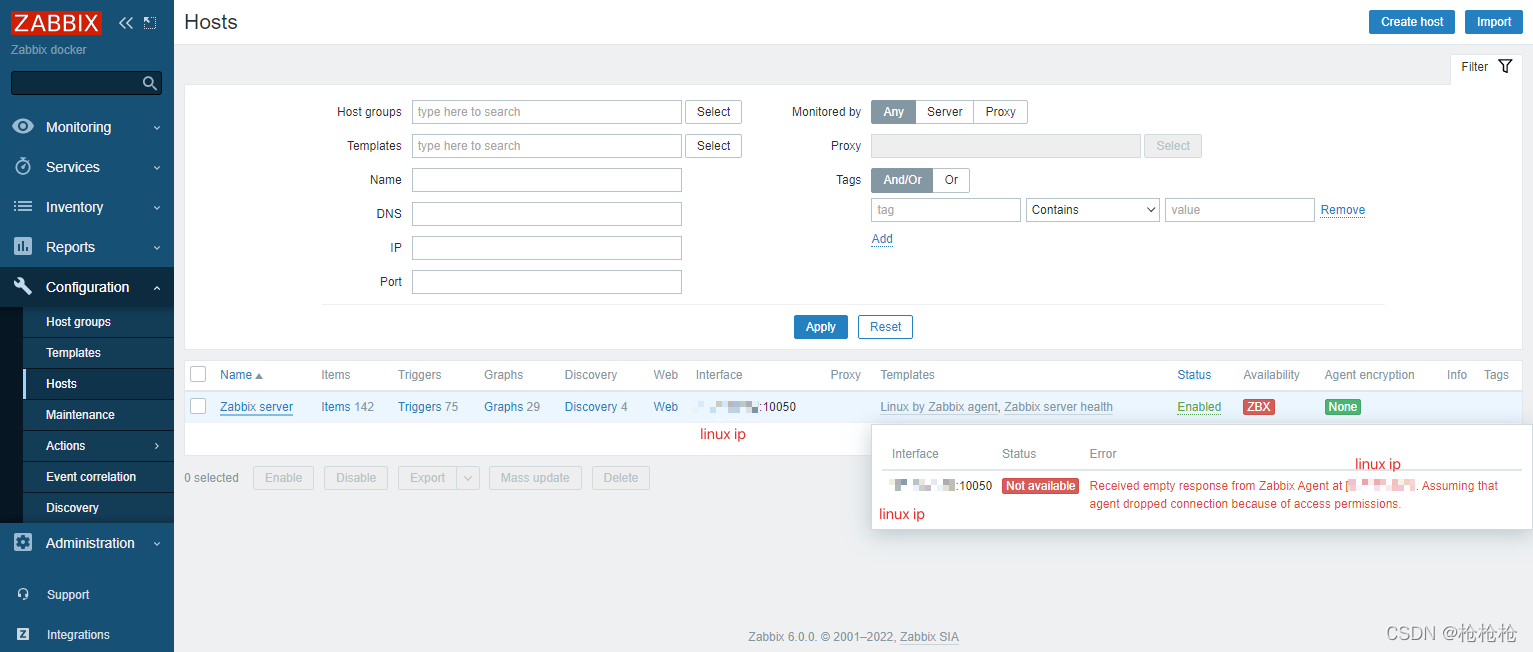Select And/Or tag evaluation
The height and width of the screenshot is (652, 1533).
pos(902,180)
